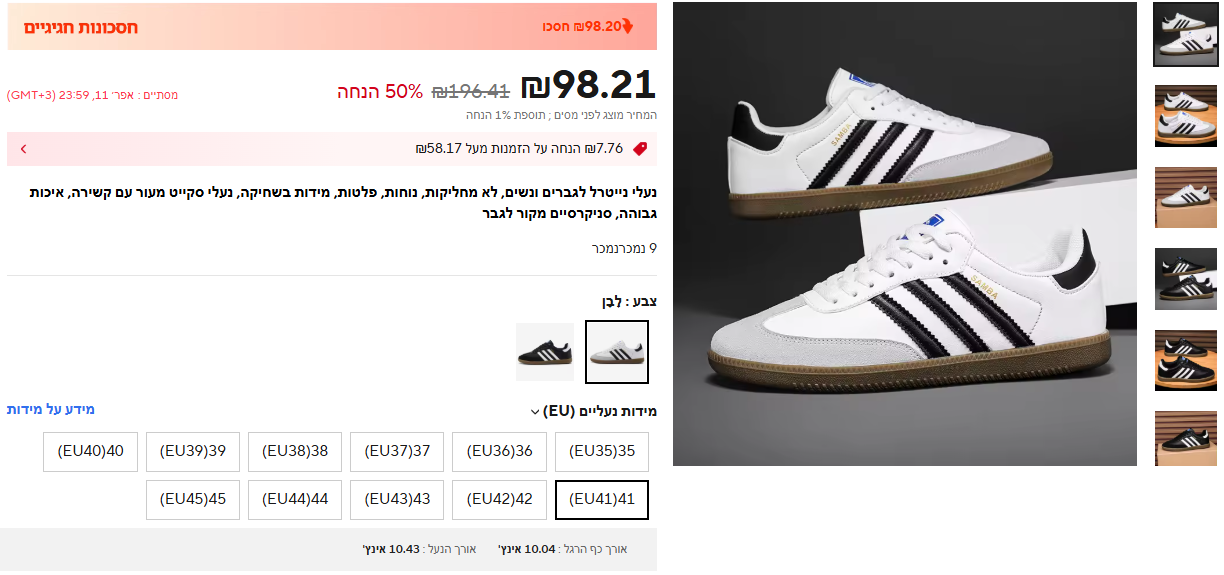Choose size 40 (EU40)

(x=90, y=452)
